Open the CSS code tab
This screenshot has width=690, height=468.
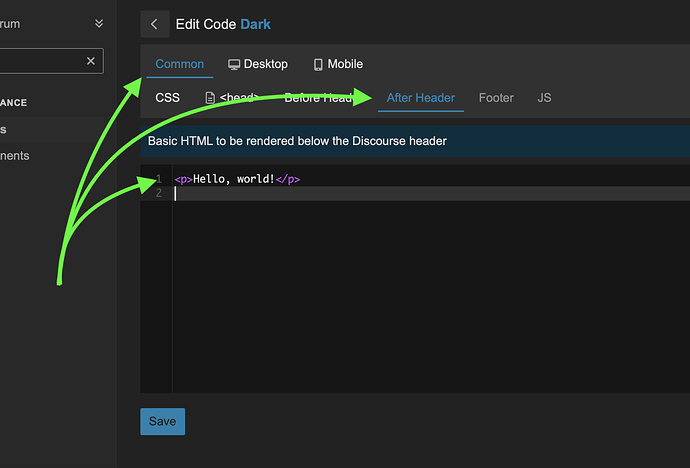(167, 98)
